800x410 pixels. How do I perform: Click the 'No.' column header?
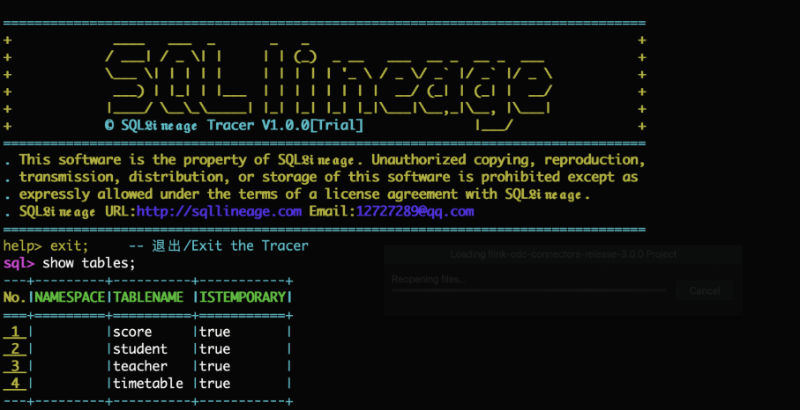pos(15,297)
